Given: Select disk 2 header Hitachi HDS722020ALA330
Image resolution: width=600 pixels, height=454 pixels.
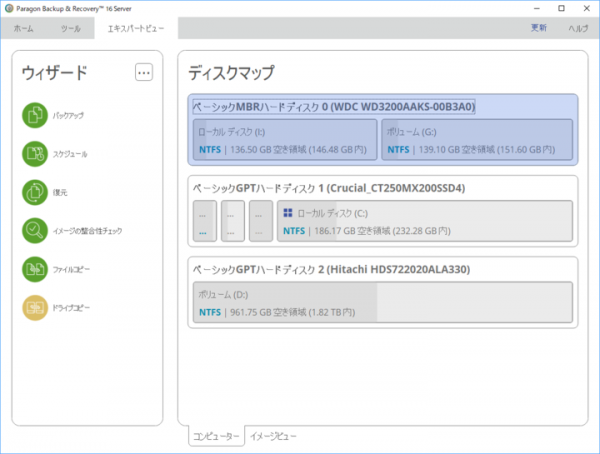Looking at the screenshot, I should pyautogui.click(x=331, y=269).
